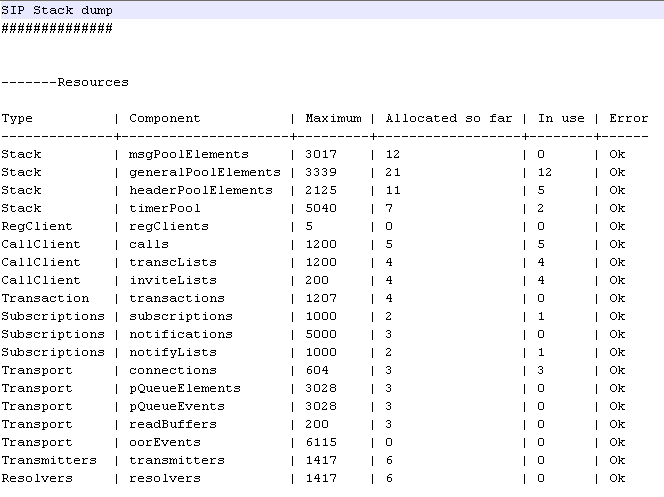
Task: Click the 'Transmitters' type cell
Action: coord(49,460)
